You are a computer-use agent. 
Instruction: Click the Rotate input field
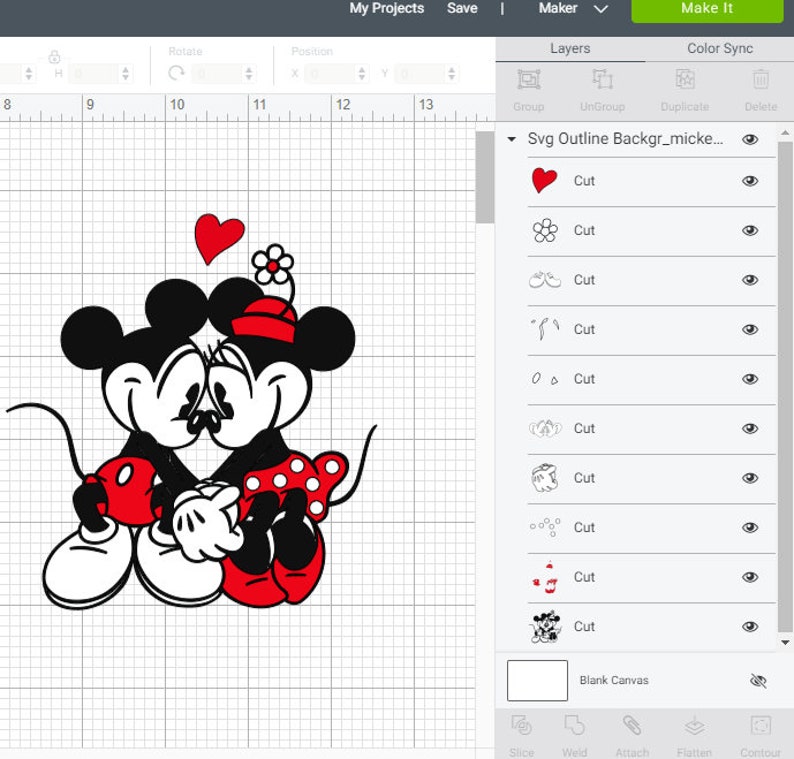(x=217, y=73)
